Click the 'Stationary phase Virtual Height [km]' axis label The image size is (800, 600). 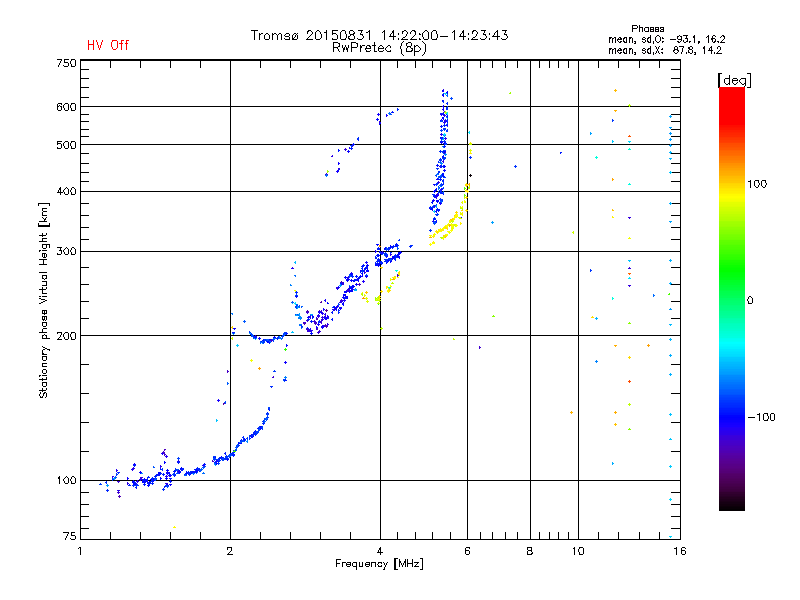pos(43,300)
